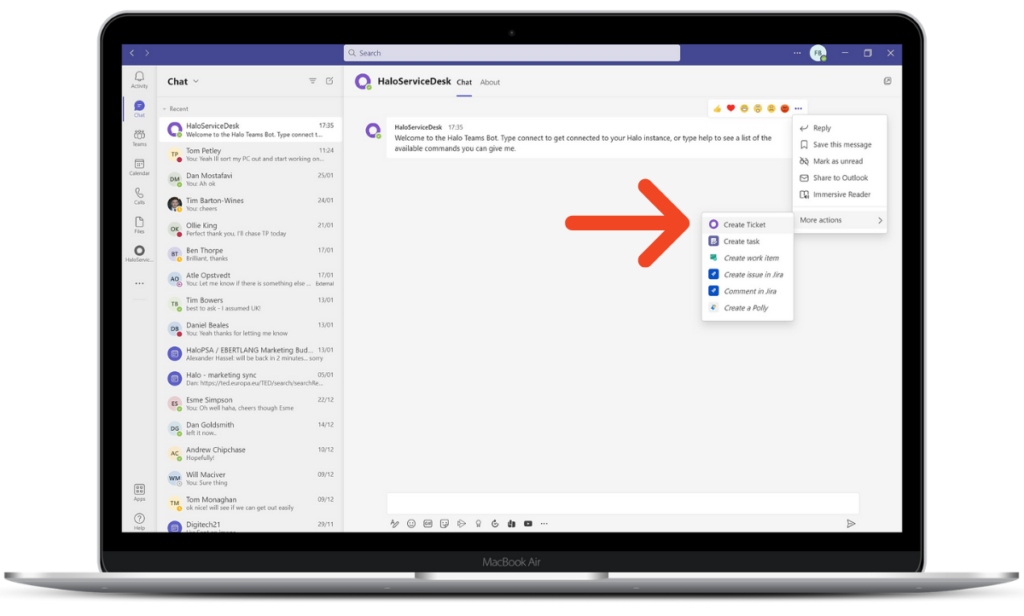
Task: Open Files in the left sidebar
Action: click(x=139, y=225)
